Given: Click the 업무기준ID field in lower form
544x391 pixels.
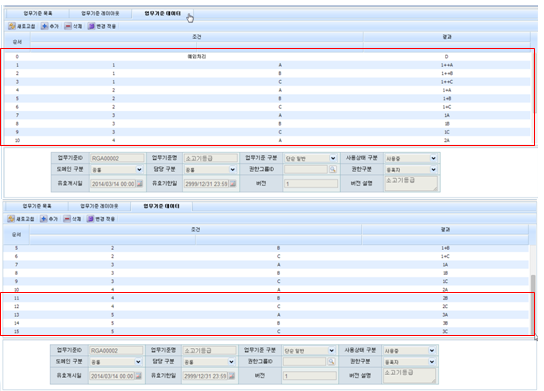Looking at the screenshot, I should click(x=116, y=350).
